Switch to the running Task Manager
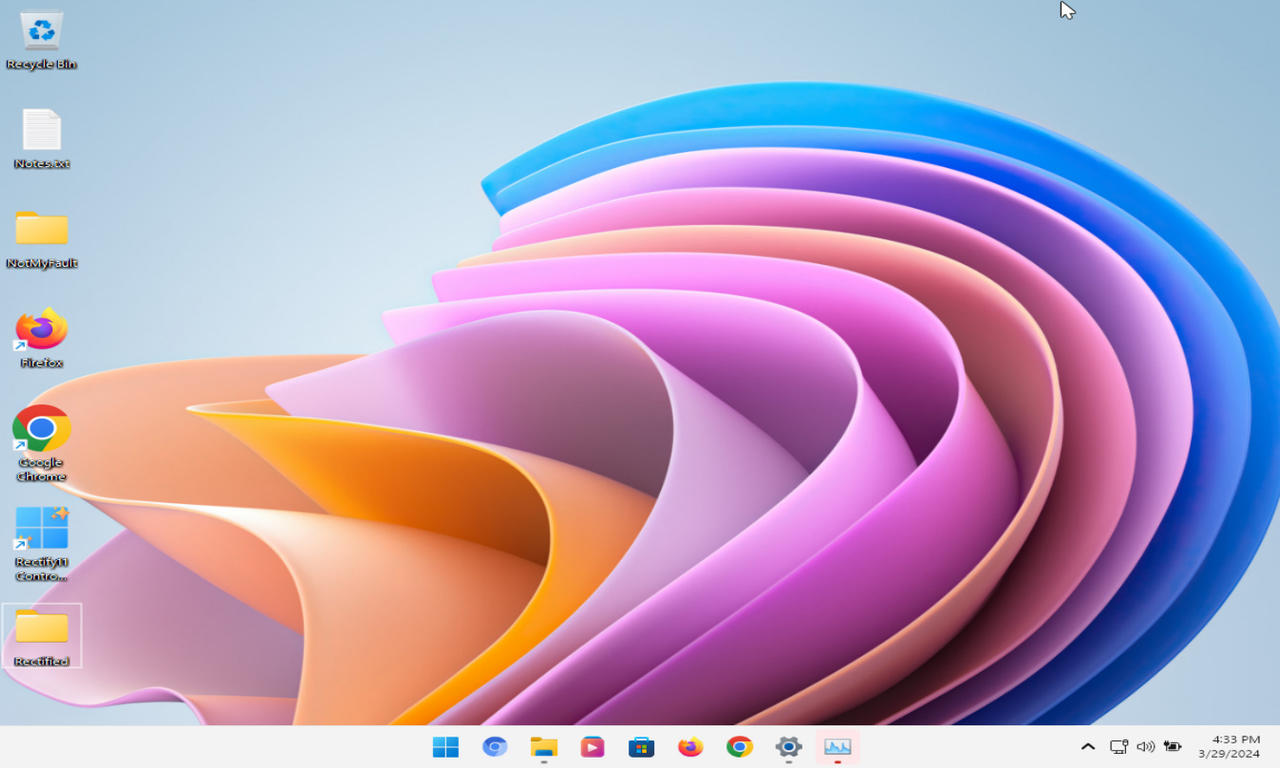 coord(837,746)
